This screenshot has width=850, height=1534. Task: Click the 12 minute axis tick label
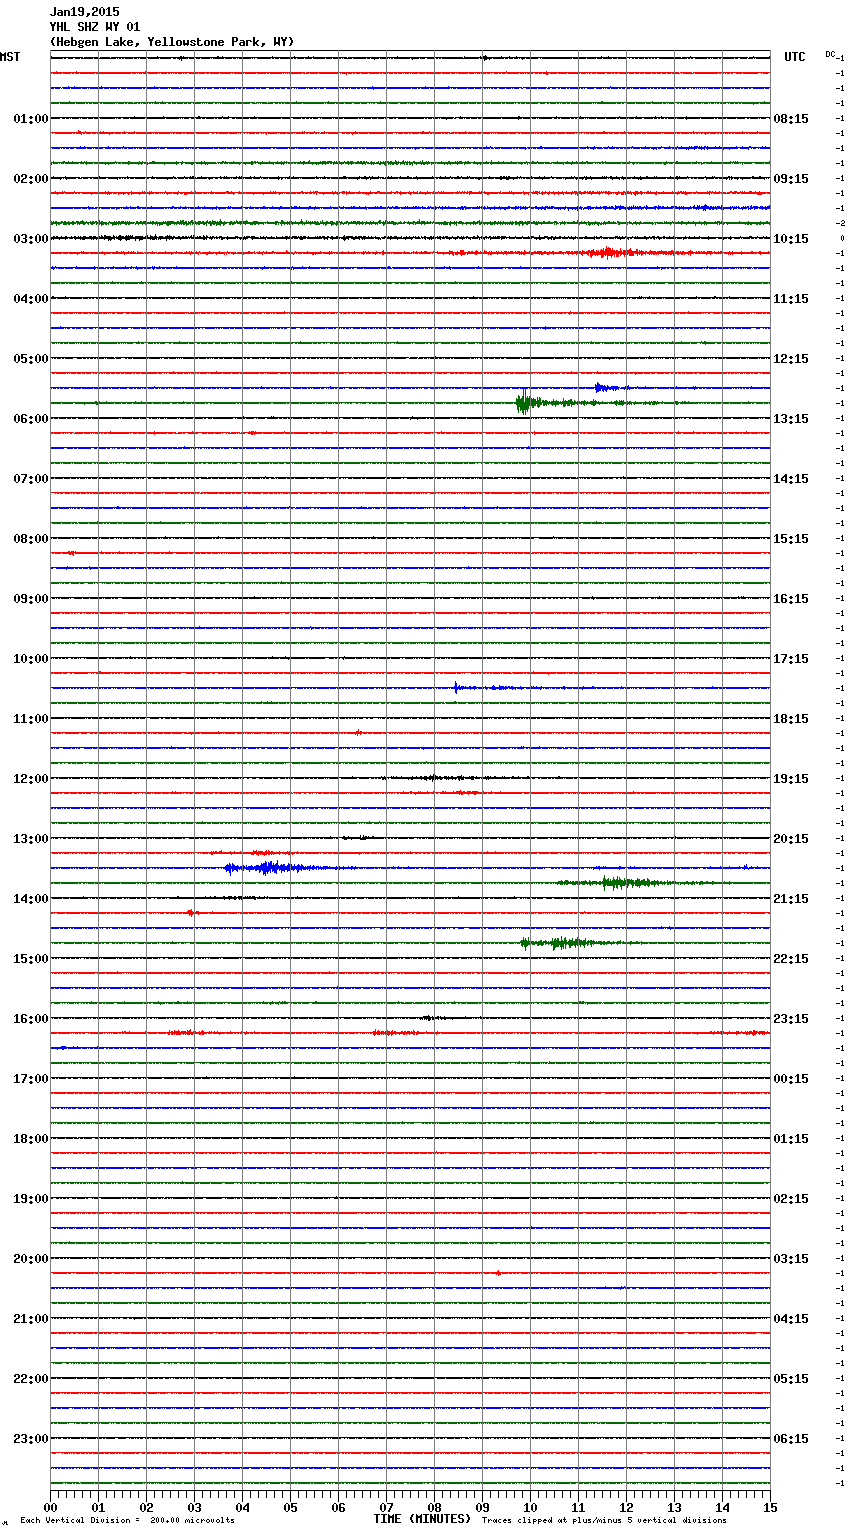(626, 1508)
